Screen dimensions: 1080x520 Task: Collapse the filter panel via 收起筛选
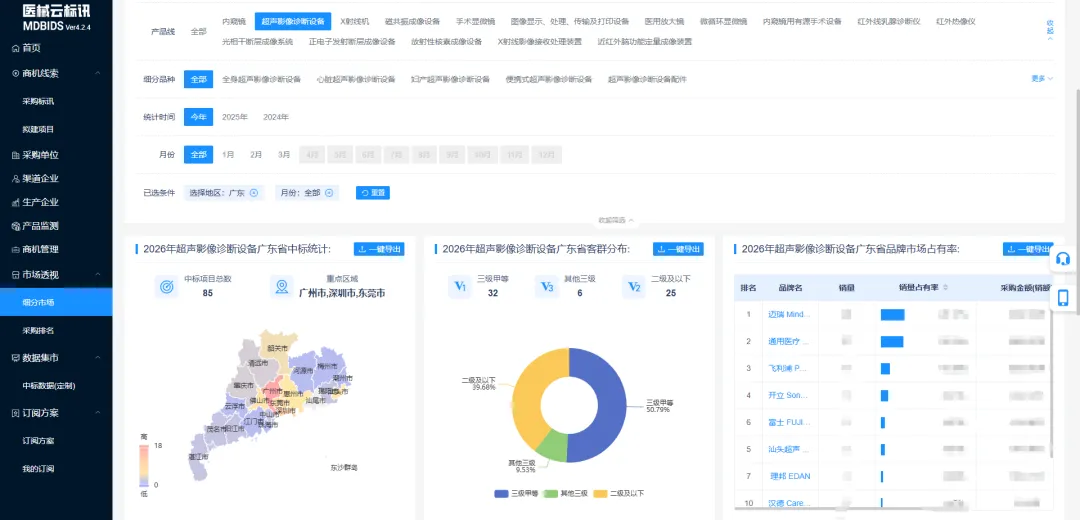(616, 220)
